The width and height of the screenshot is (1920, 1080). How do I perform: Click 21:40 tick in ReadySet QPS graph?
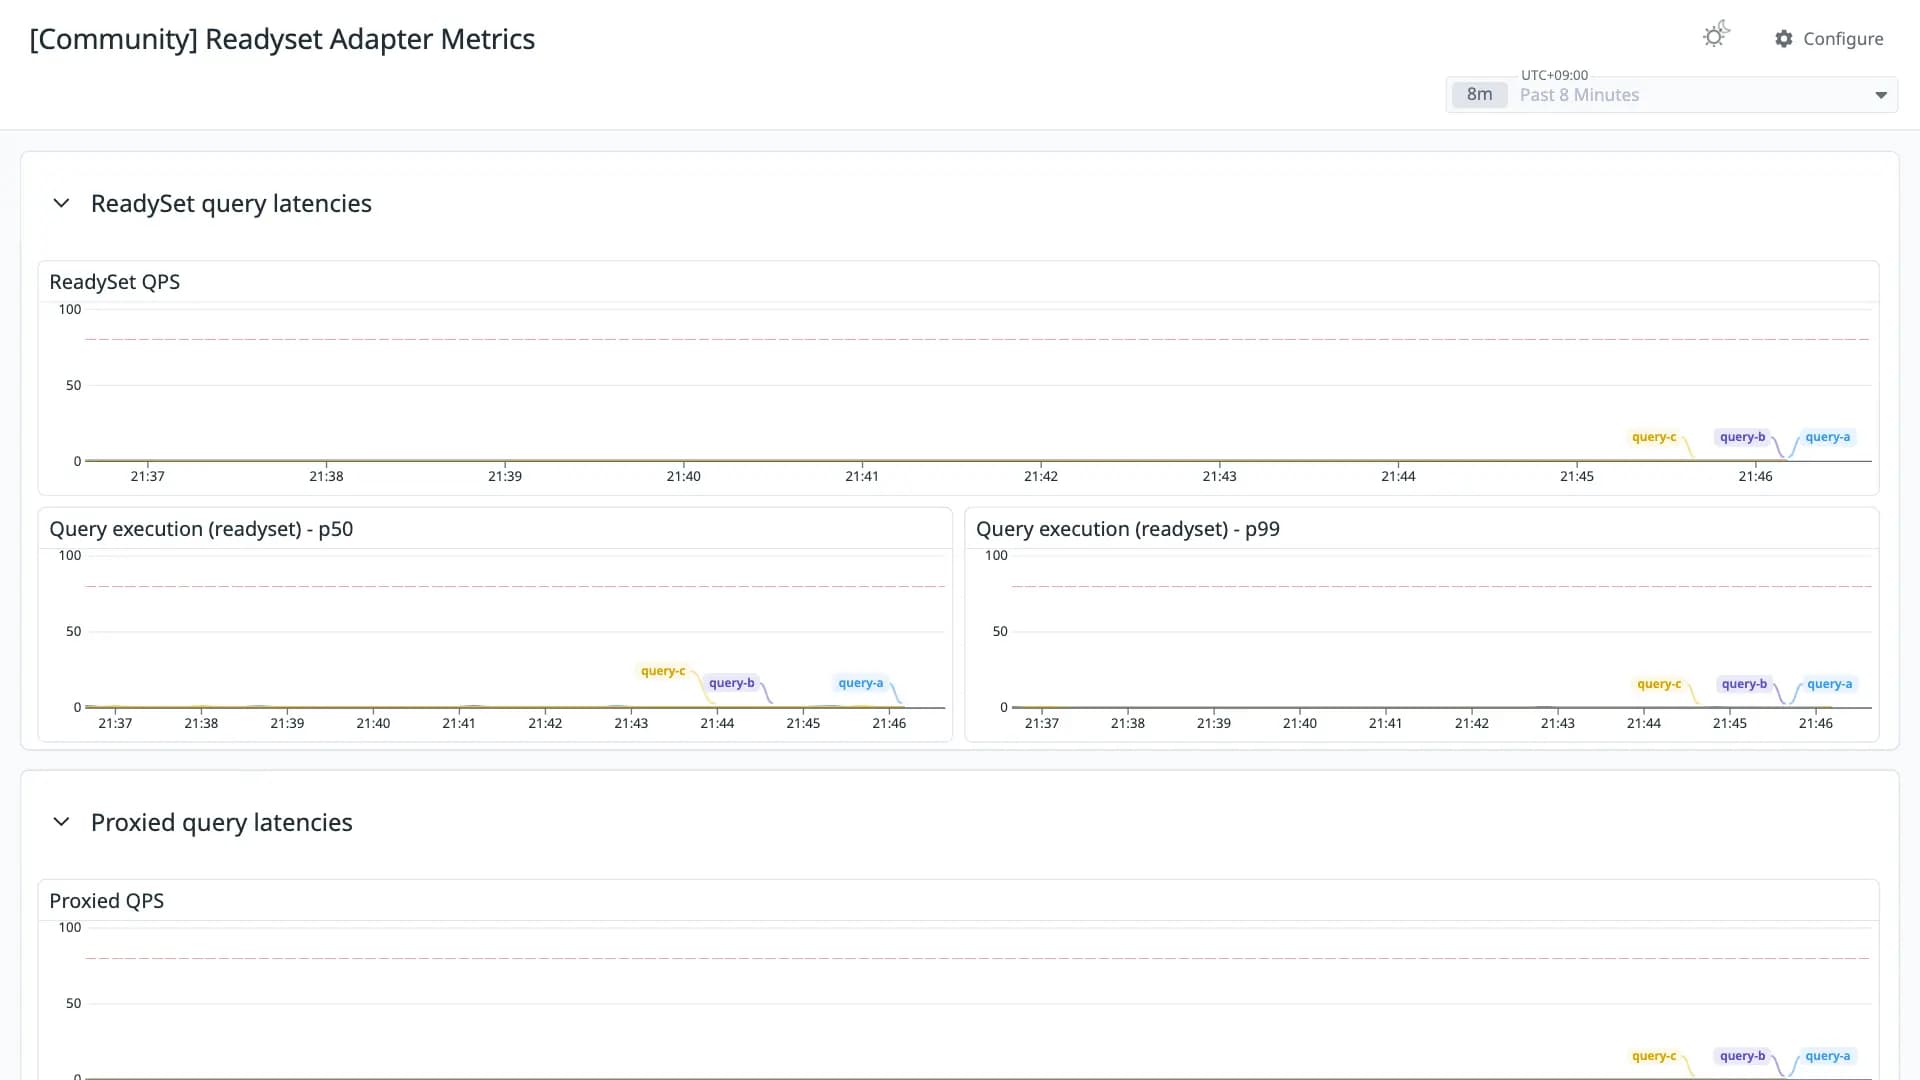coord(683,476)
